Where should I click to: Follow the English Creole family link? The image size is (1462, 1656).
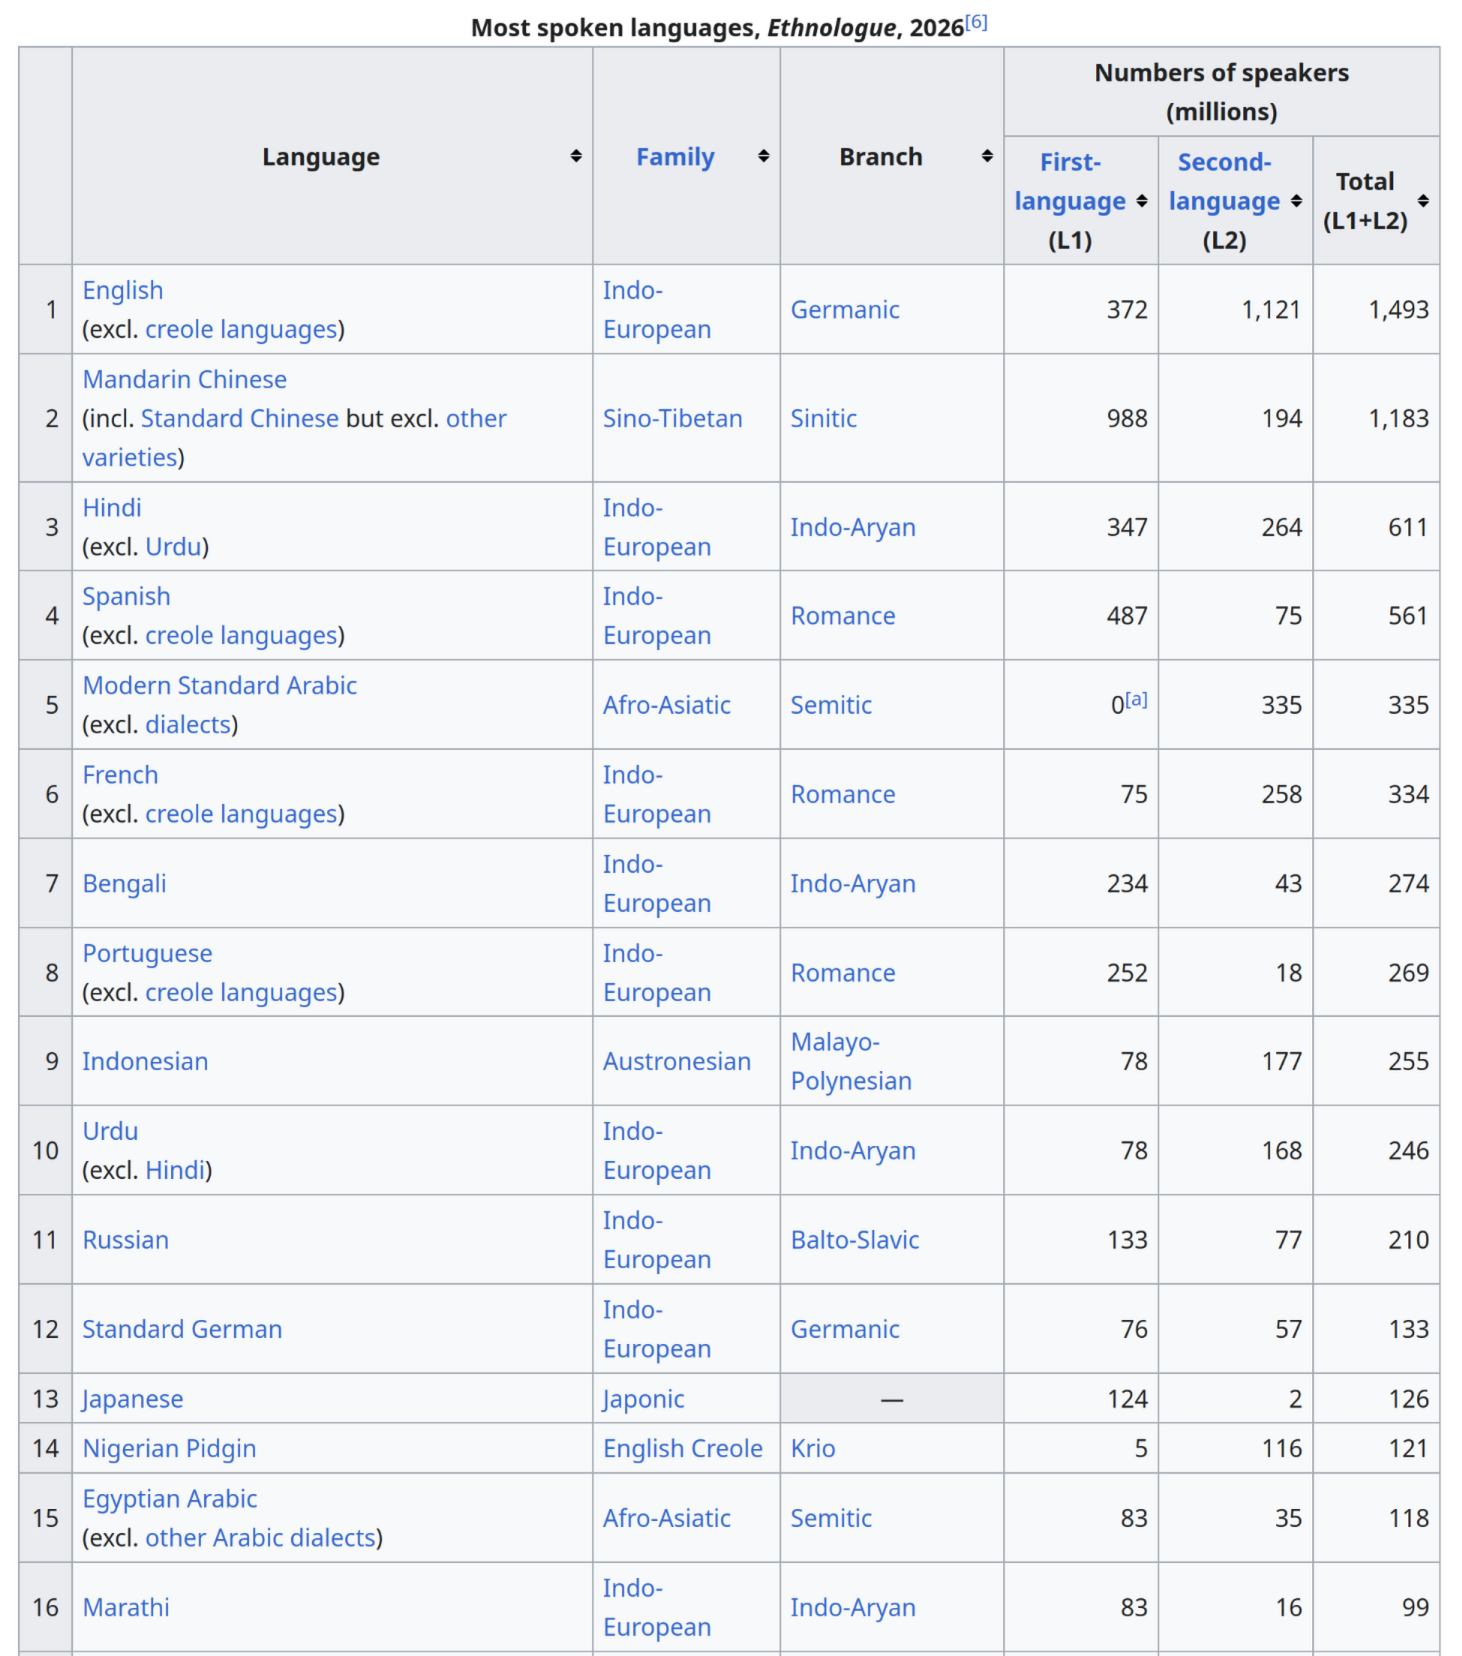point(683,1449)
